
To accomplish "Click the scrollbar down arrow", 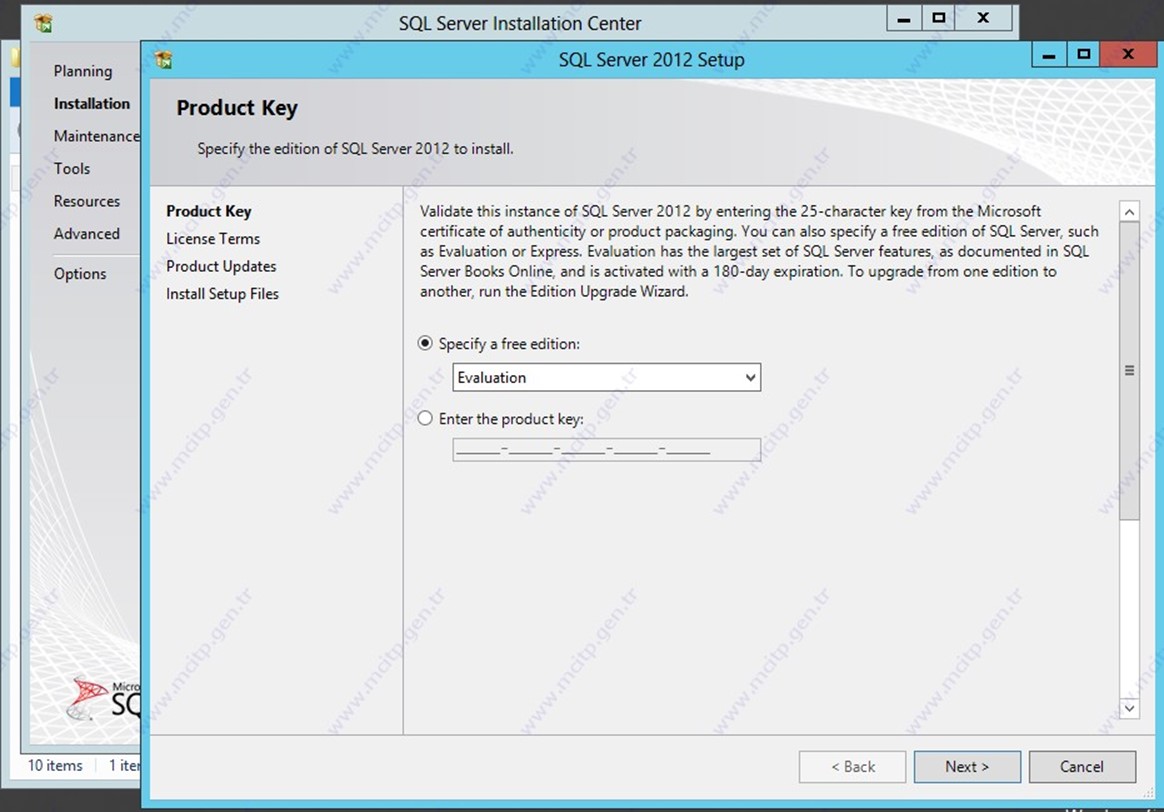I will 1129,708.
